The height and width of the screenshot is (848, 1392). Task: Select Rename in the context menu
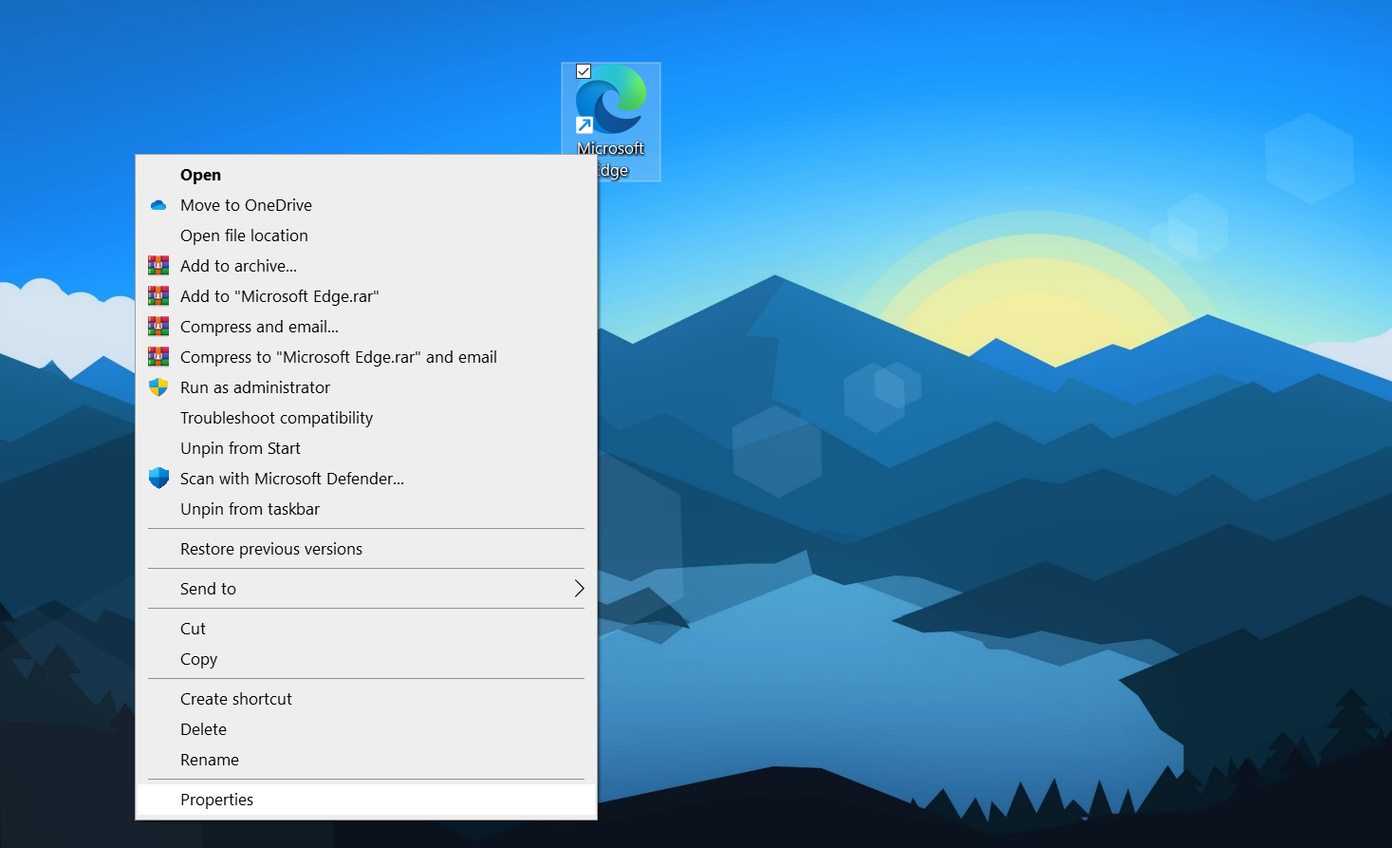209,760
